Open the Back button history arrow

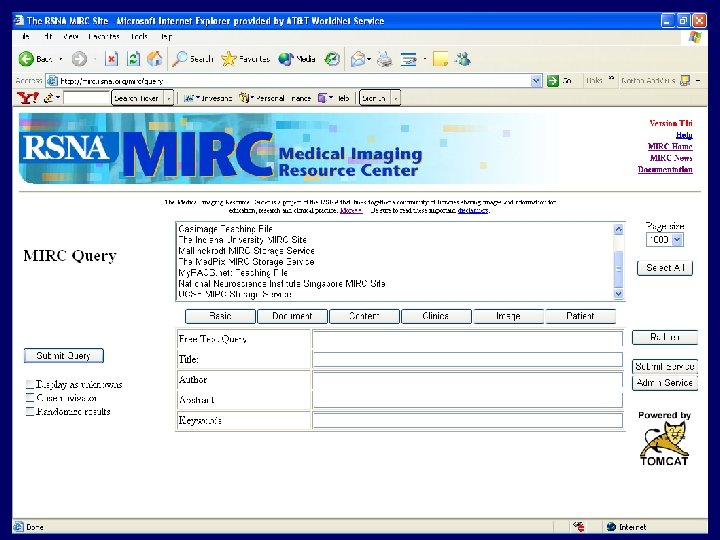61,59
